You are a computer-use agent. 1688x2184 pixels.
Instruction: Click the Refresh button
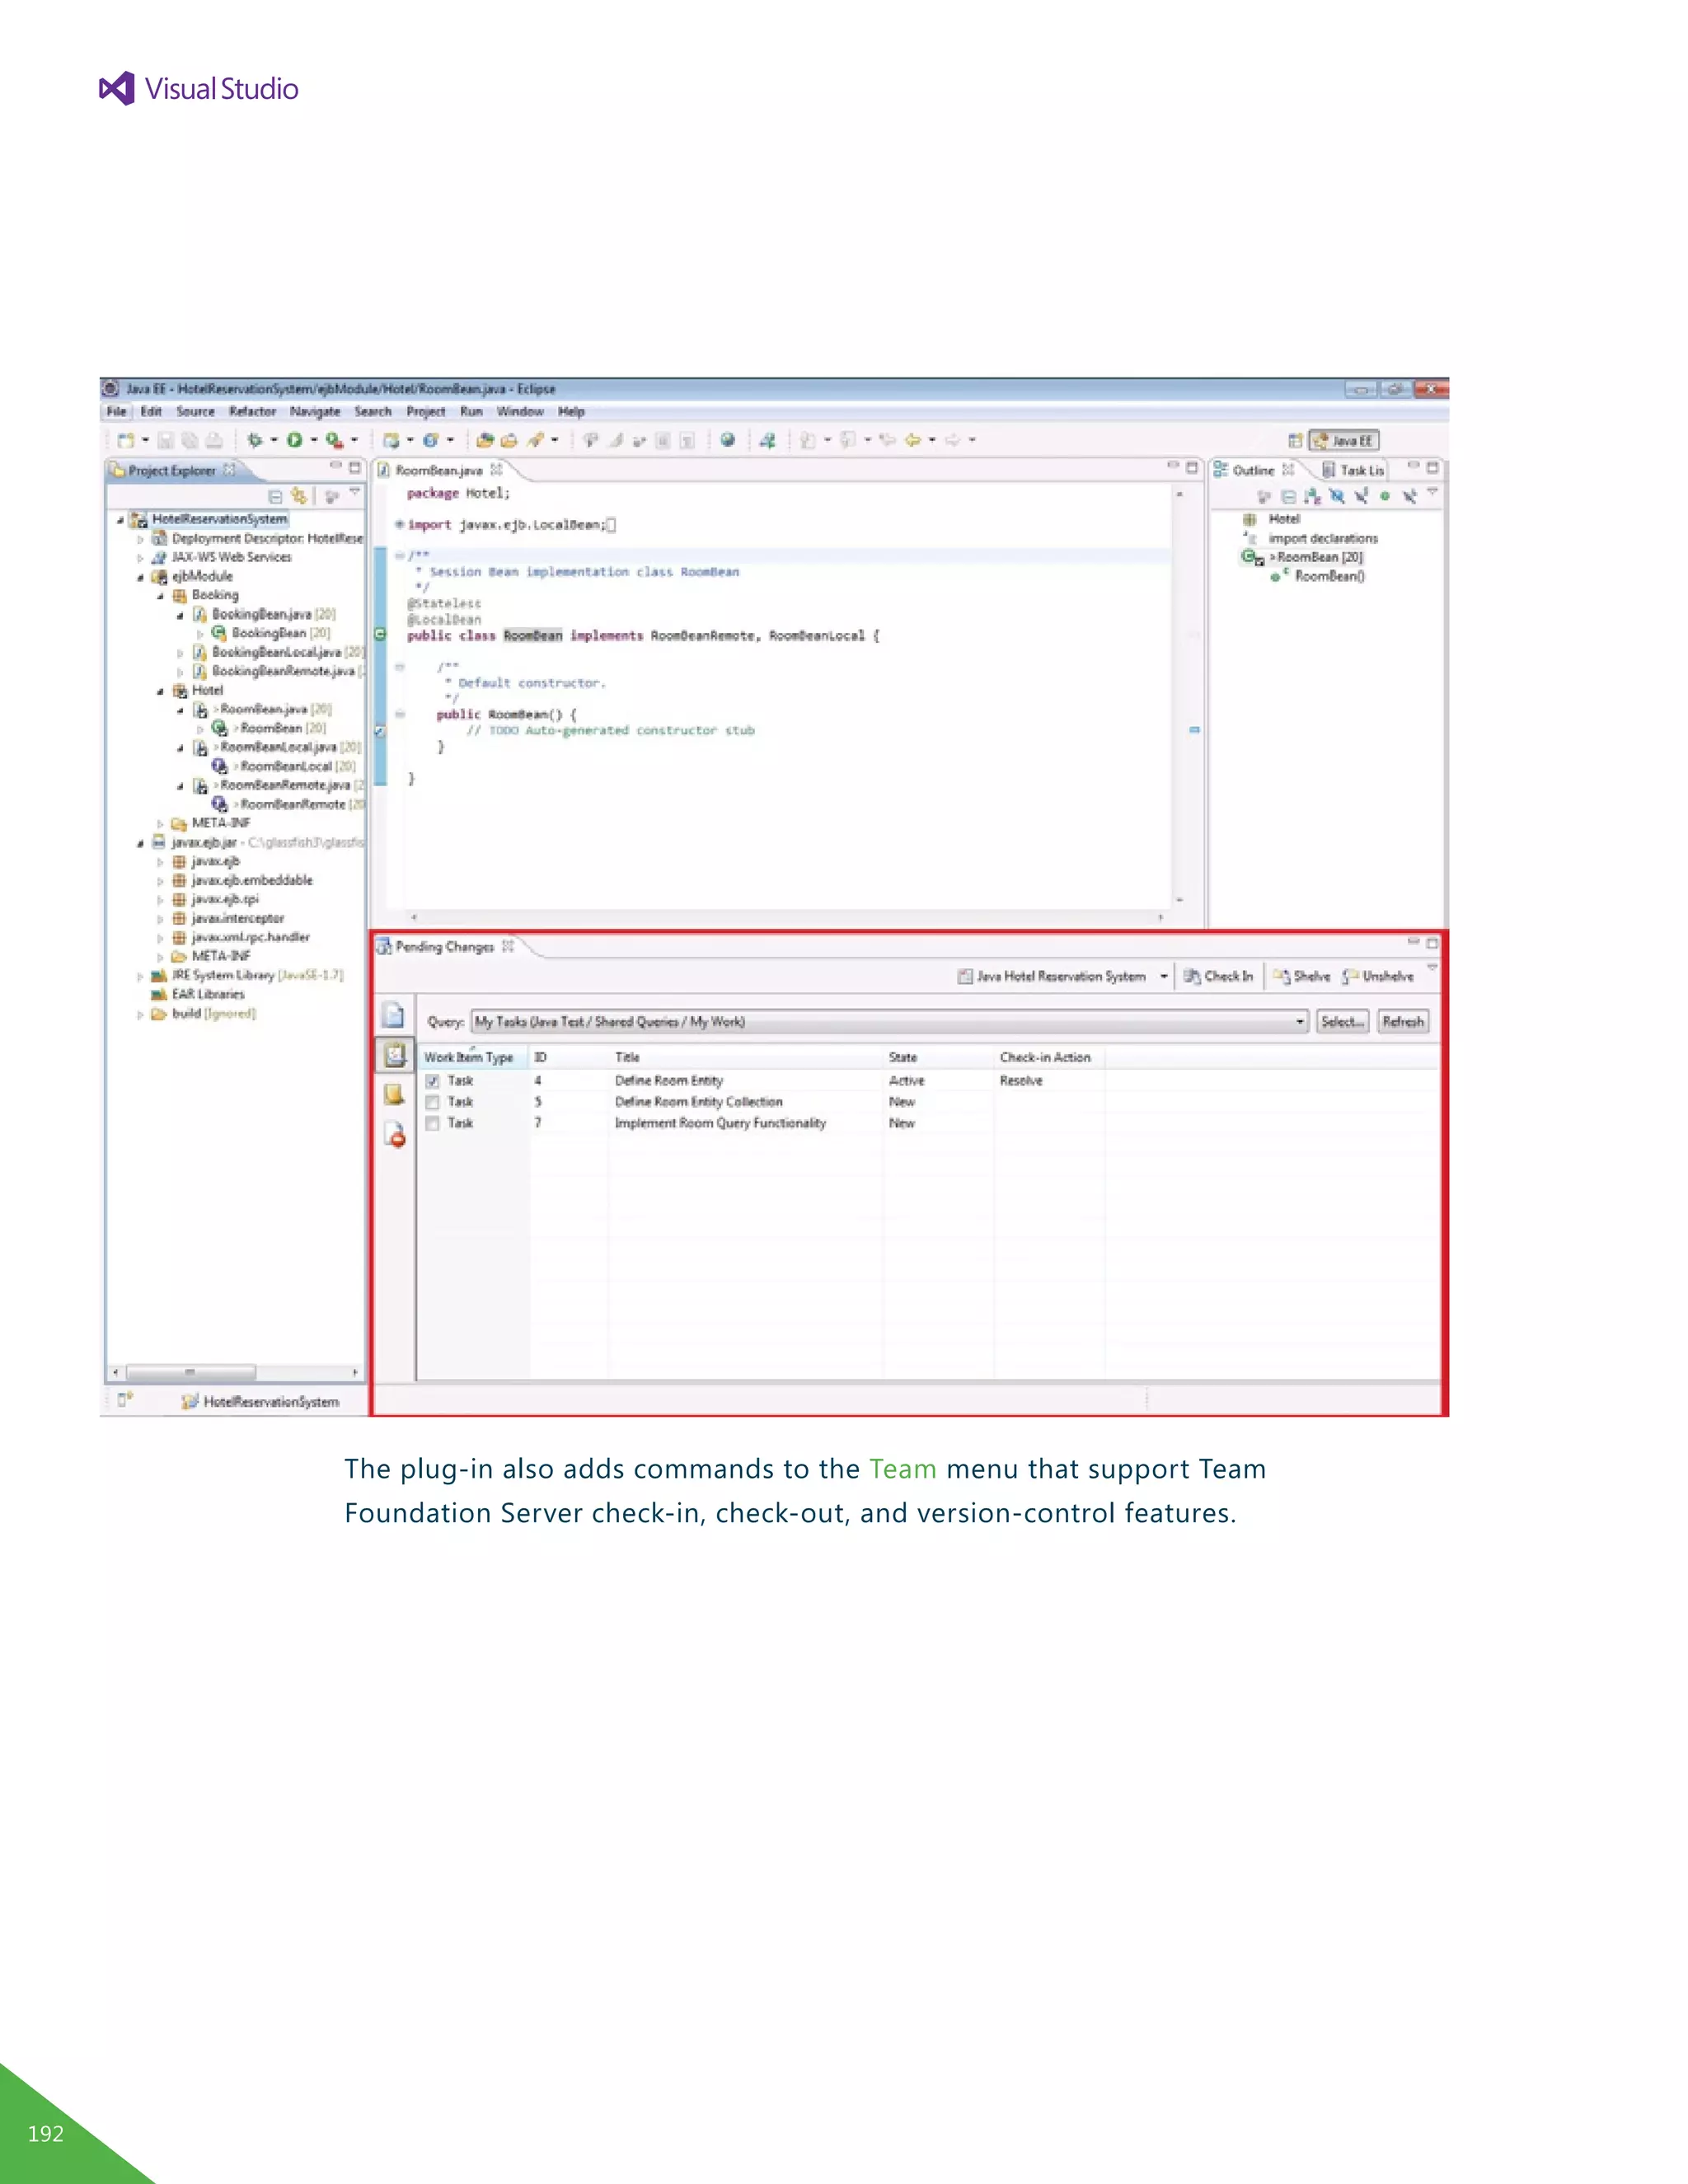1403,1022
